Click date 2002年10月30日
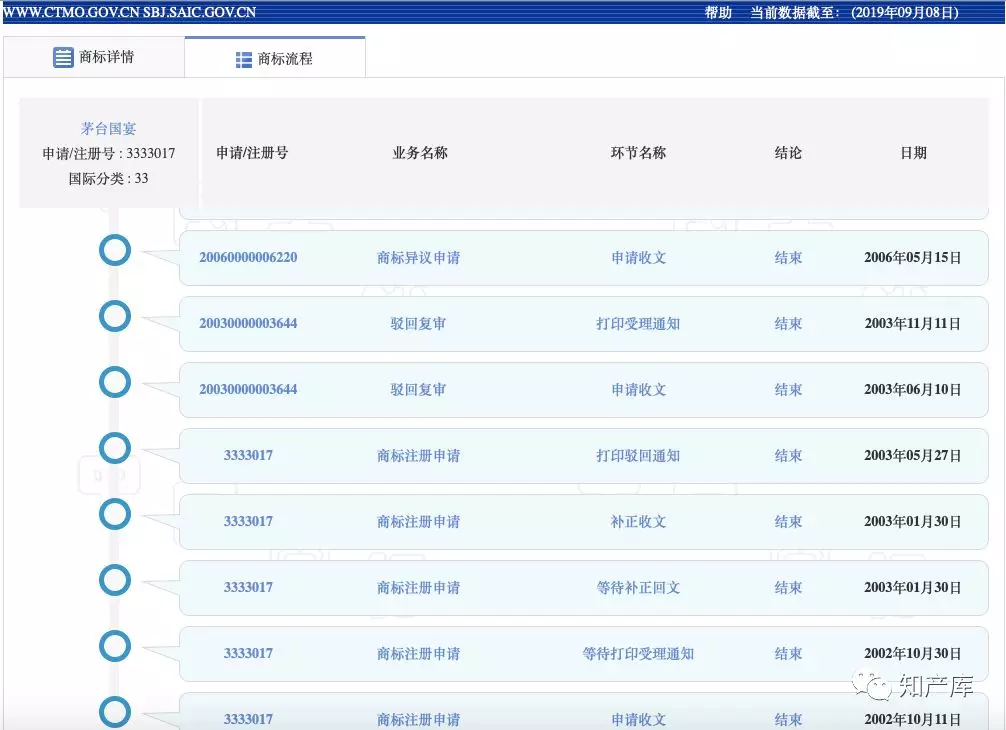 click(x=912, y=654)
